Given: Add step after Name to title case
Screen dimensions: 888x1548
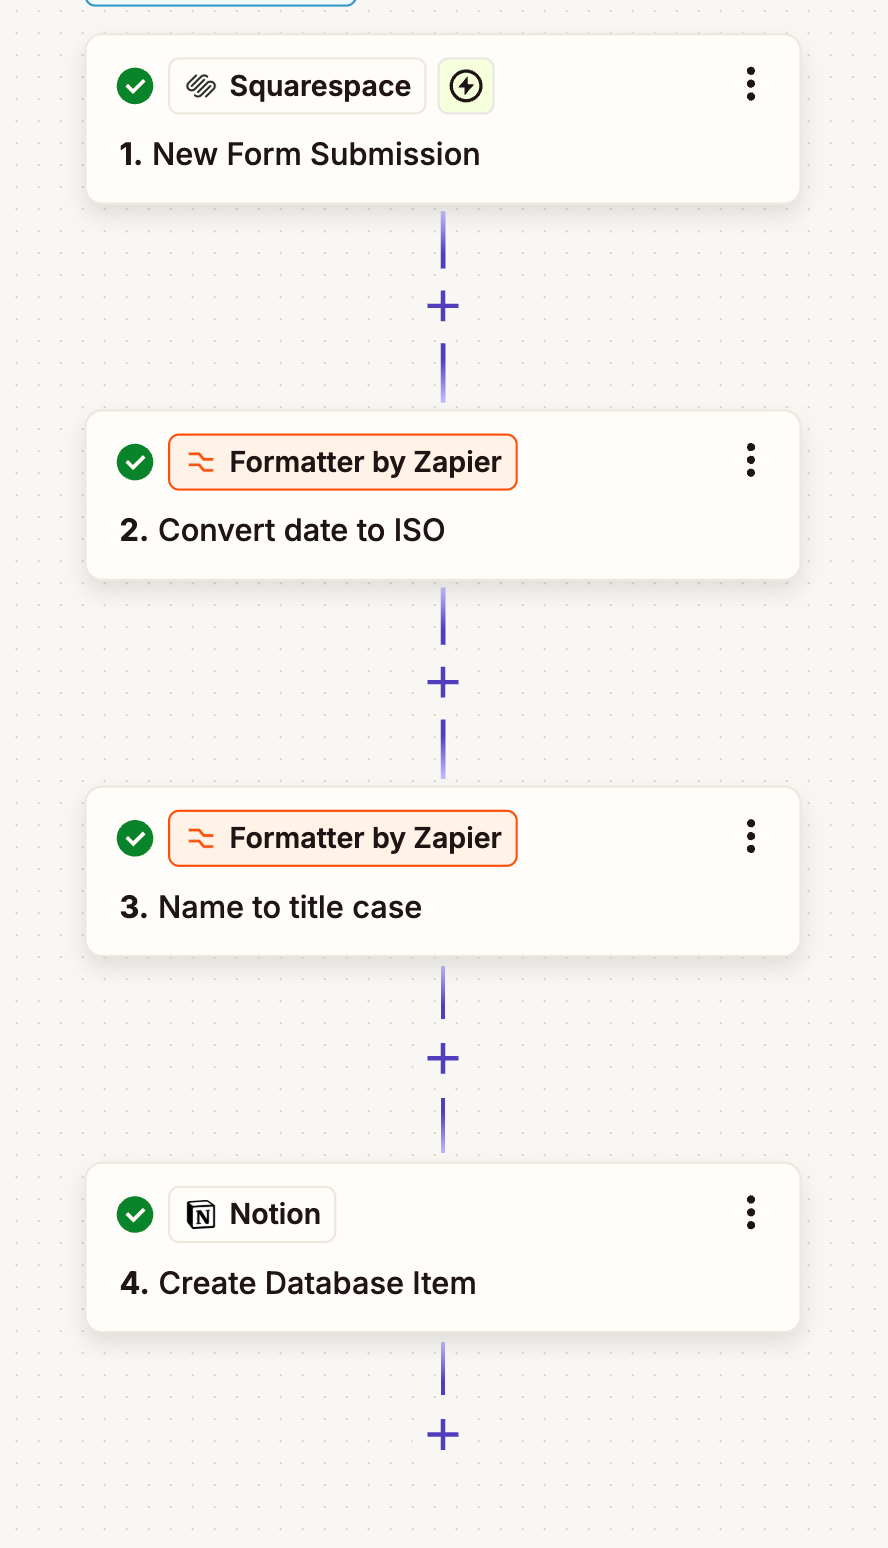Looking at the screenshot, I should [x=443, y=1059].
